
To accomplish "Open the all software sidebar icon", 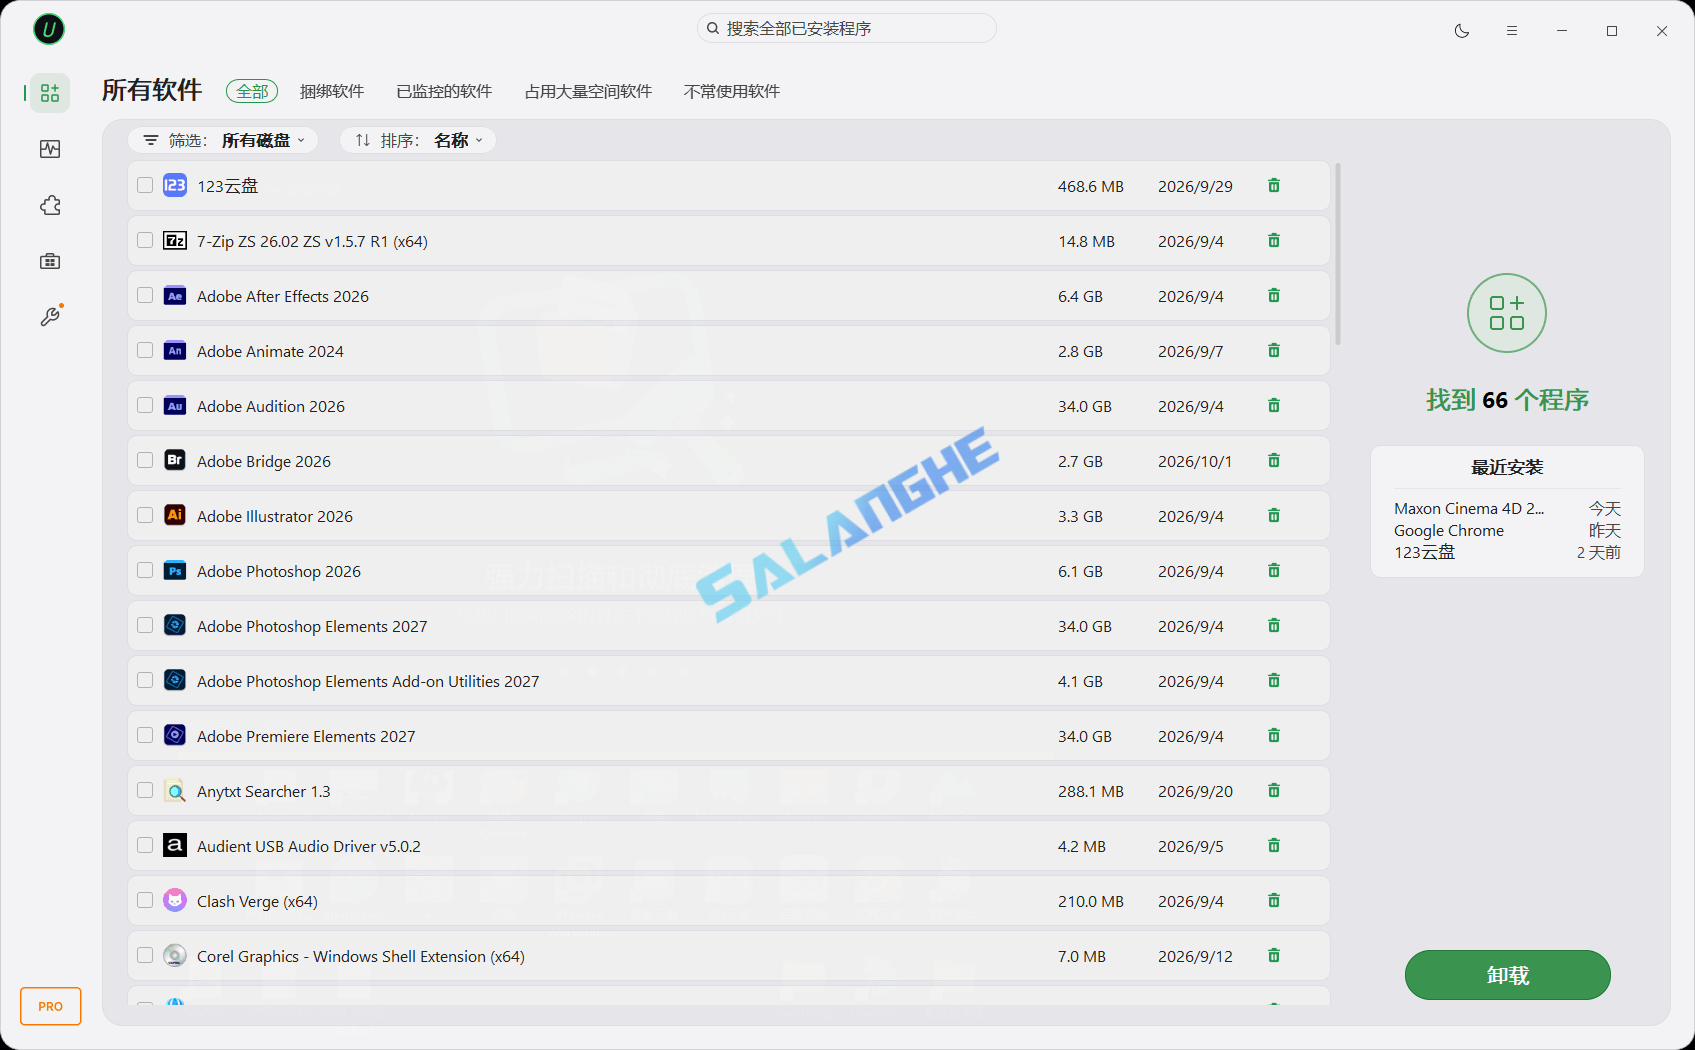I will [x=50, y=93].
